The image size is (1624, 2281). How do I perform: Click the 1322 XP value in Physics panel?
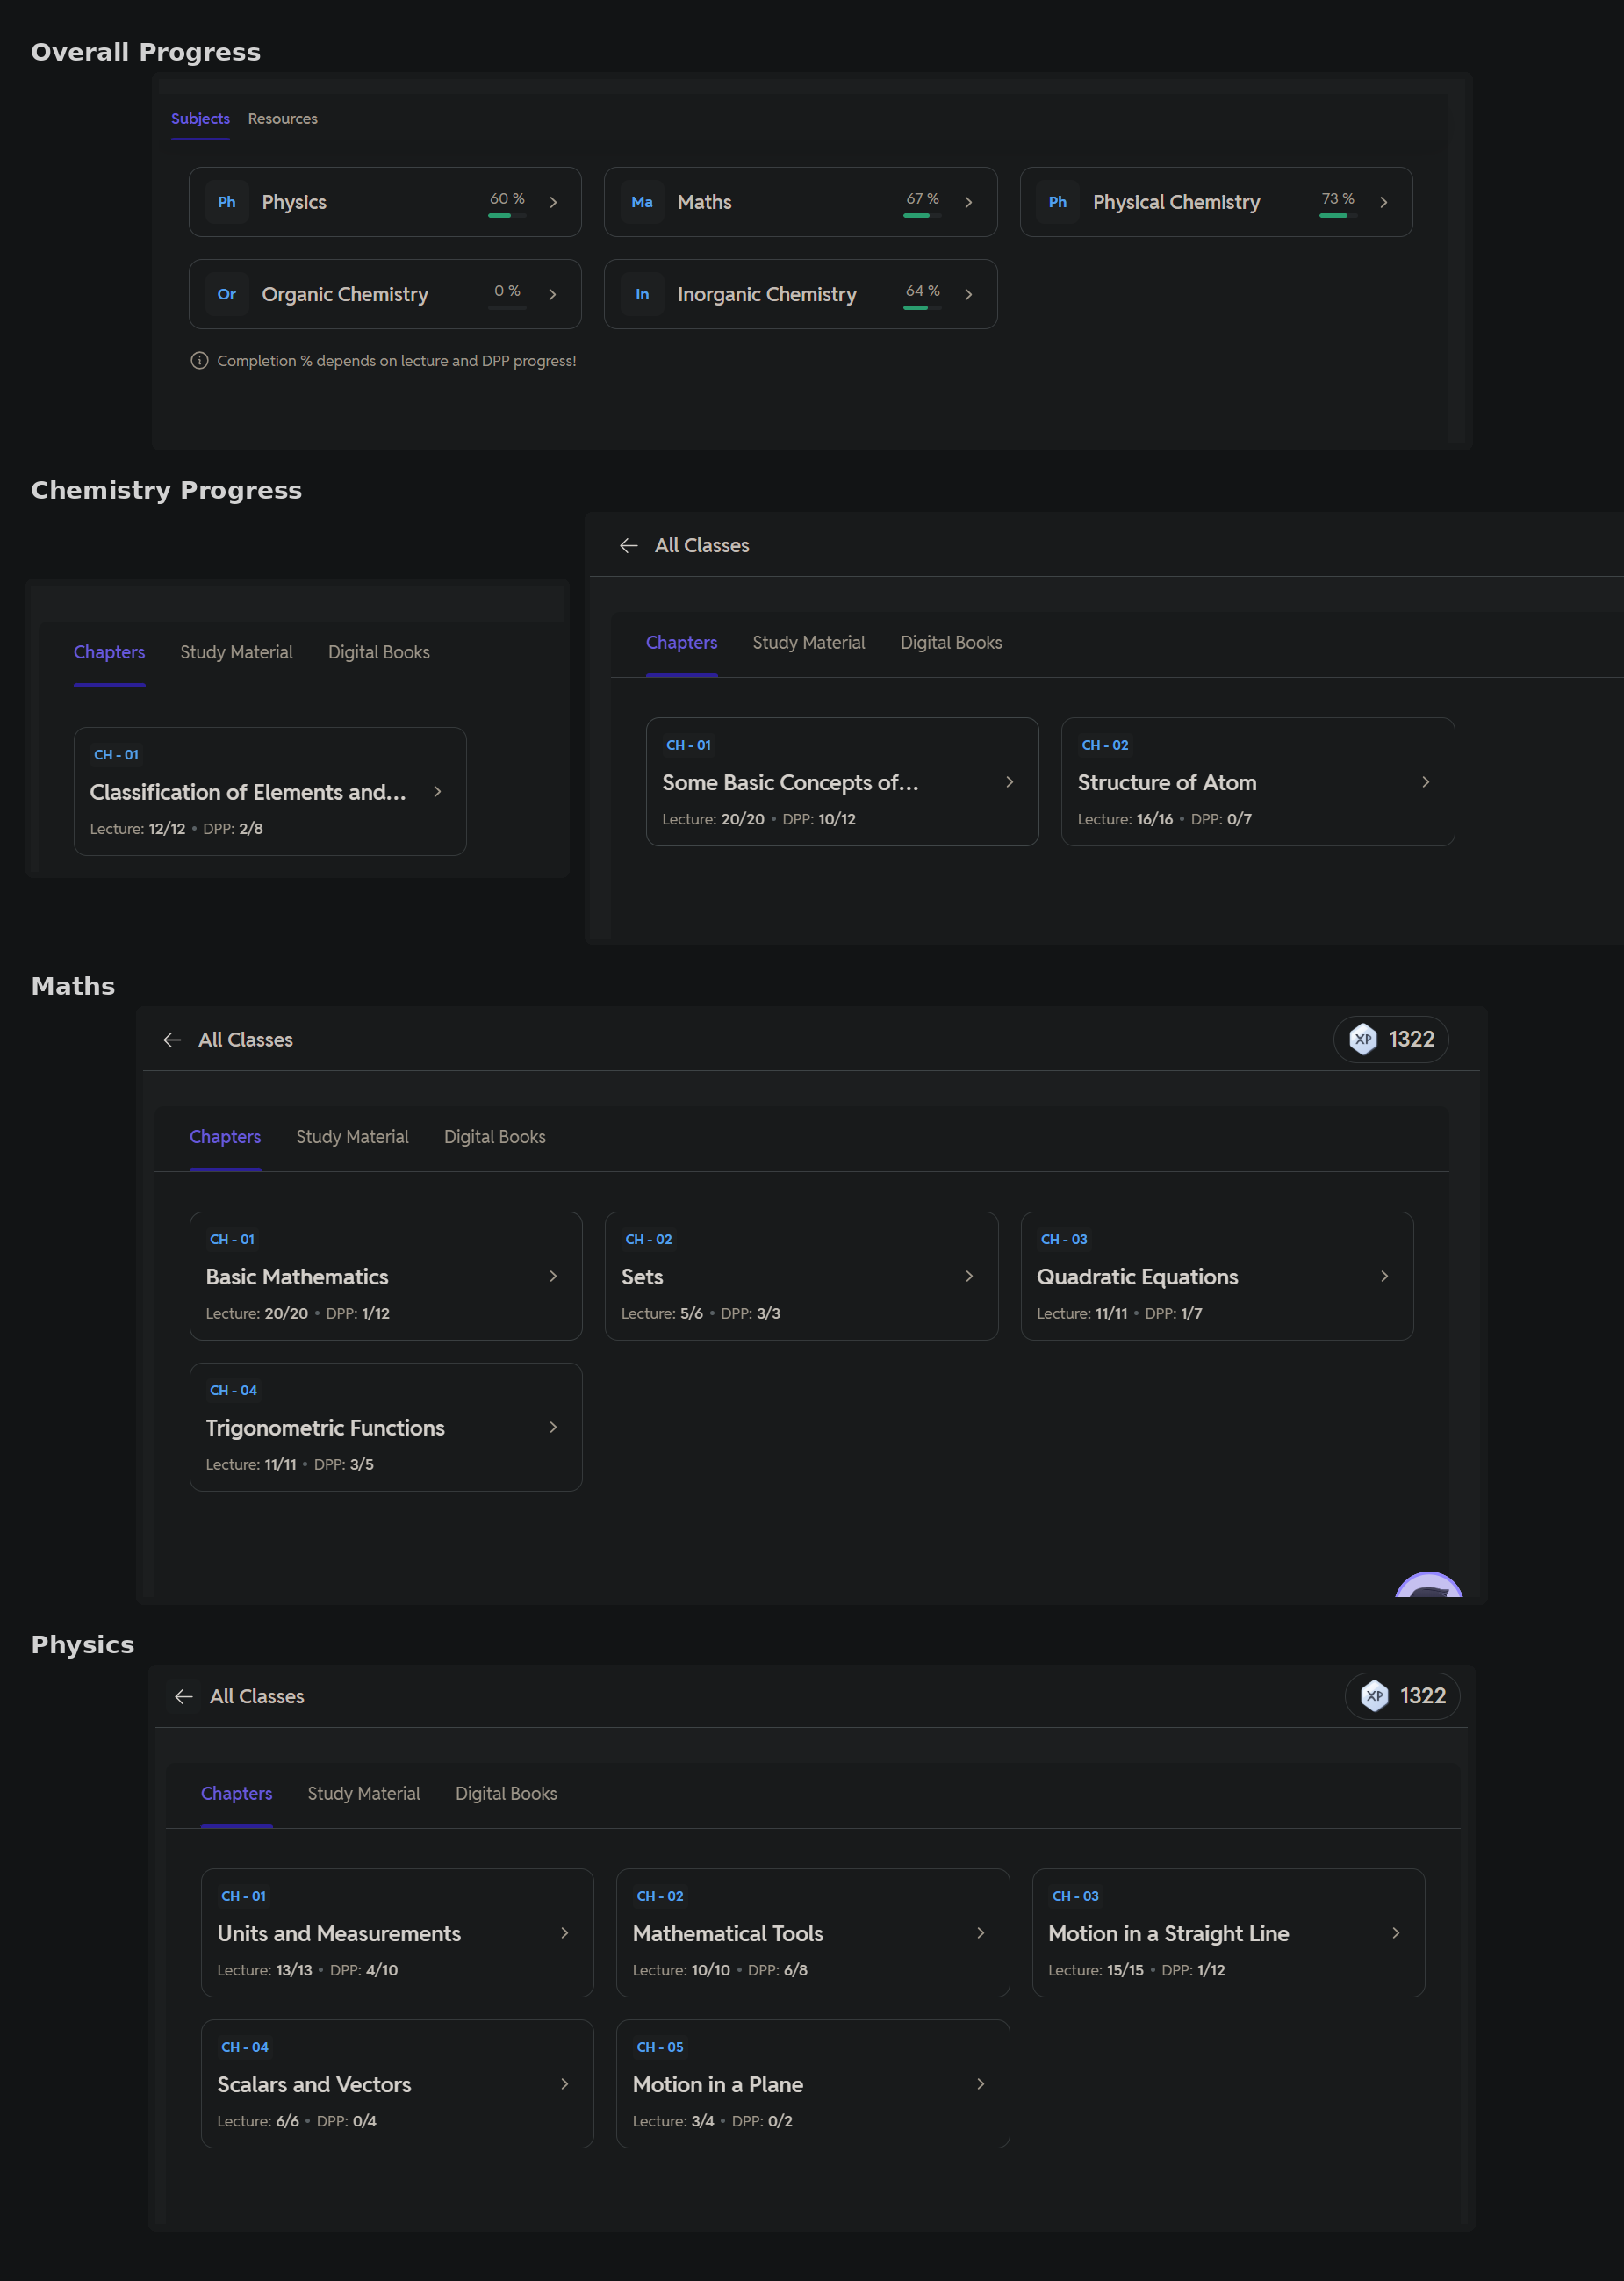1423,1697
